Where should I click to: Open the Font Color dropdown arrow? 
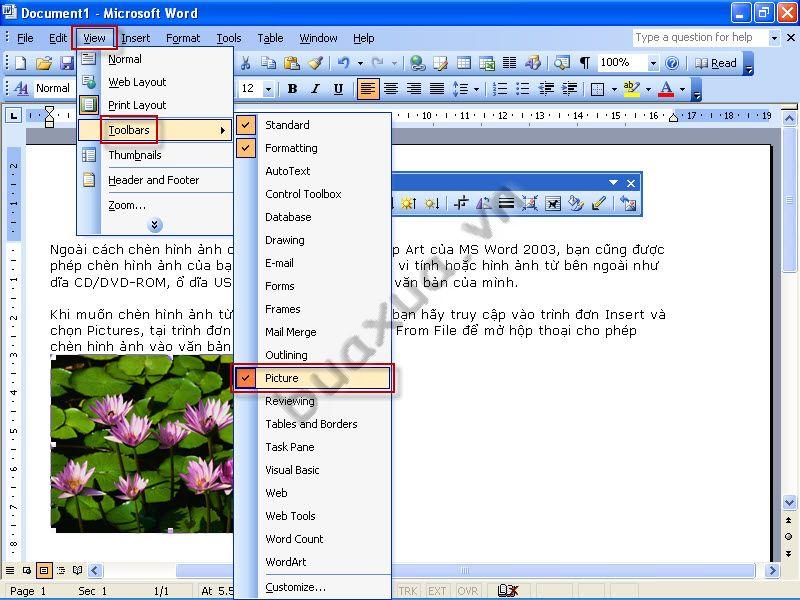[x=682, y=89]
